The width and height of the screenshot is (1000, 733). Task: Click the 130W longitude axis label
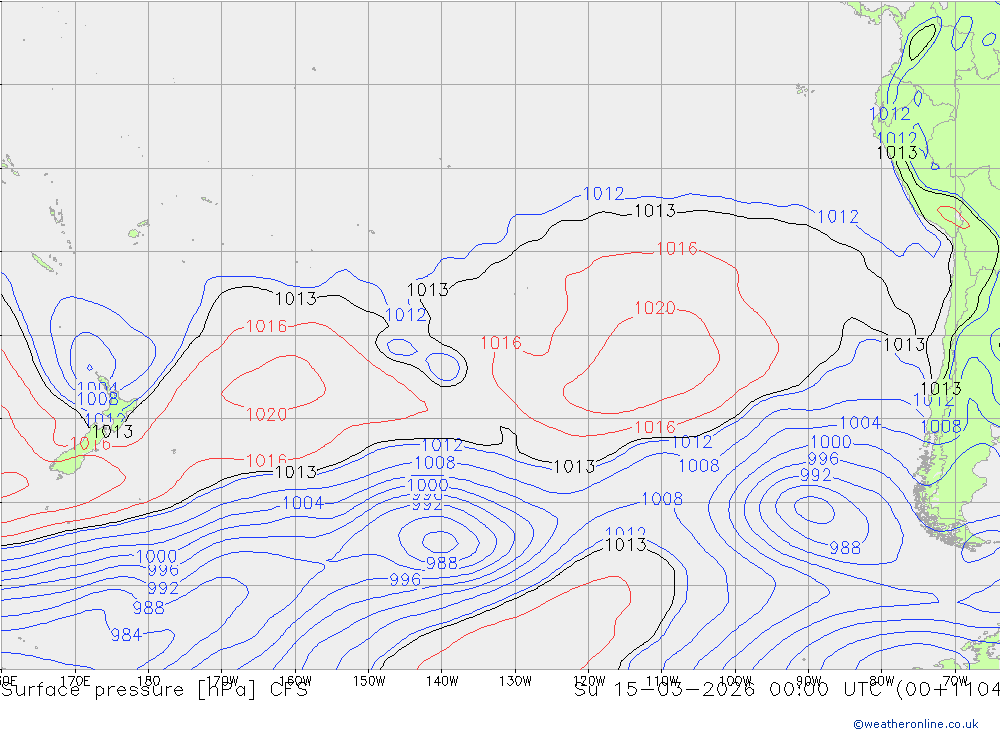(515, 680)
